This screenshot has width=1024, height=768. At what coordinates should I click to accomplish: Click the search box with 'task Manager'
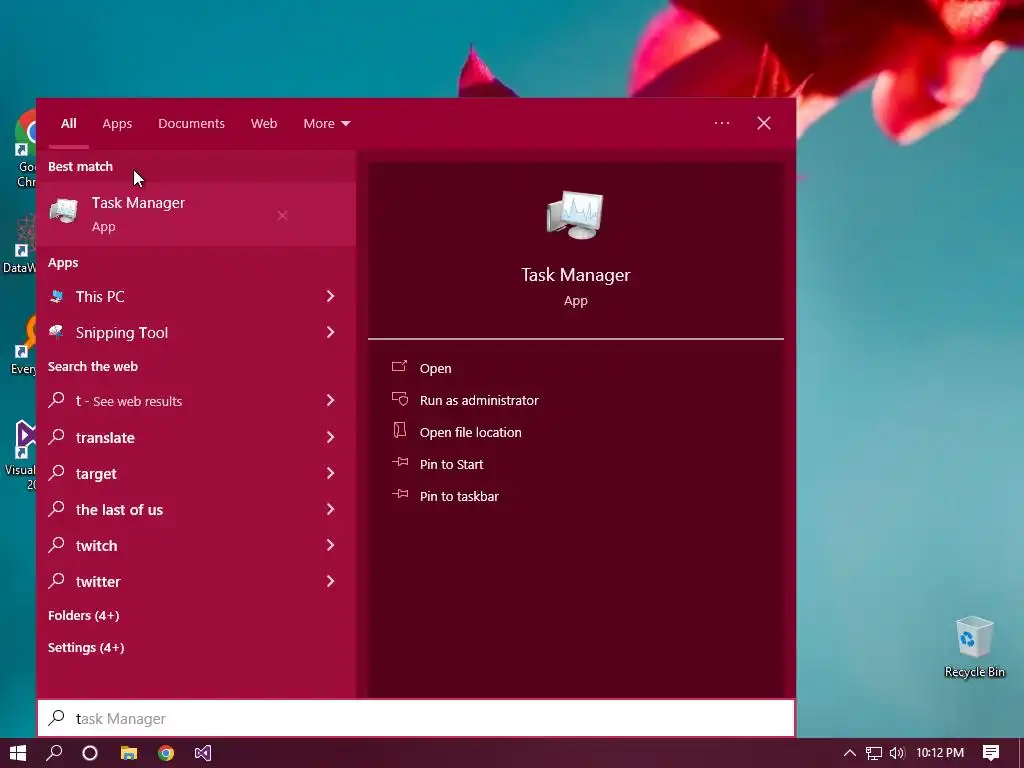tap(416, 718)
